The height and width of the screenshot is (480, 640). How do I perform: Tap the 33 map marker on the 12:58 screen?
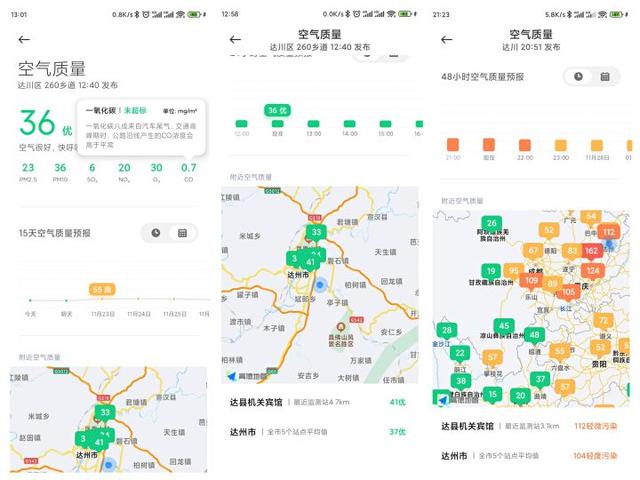coord(316,233)
